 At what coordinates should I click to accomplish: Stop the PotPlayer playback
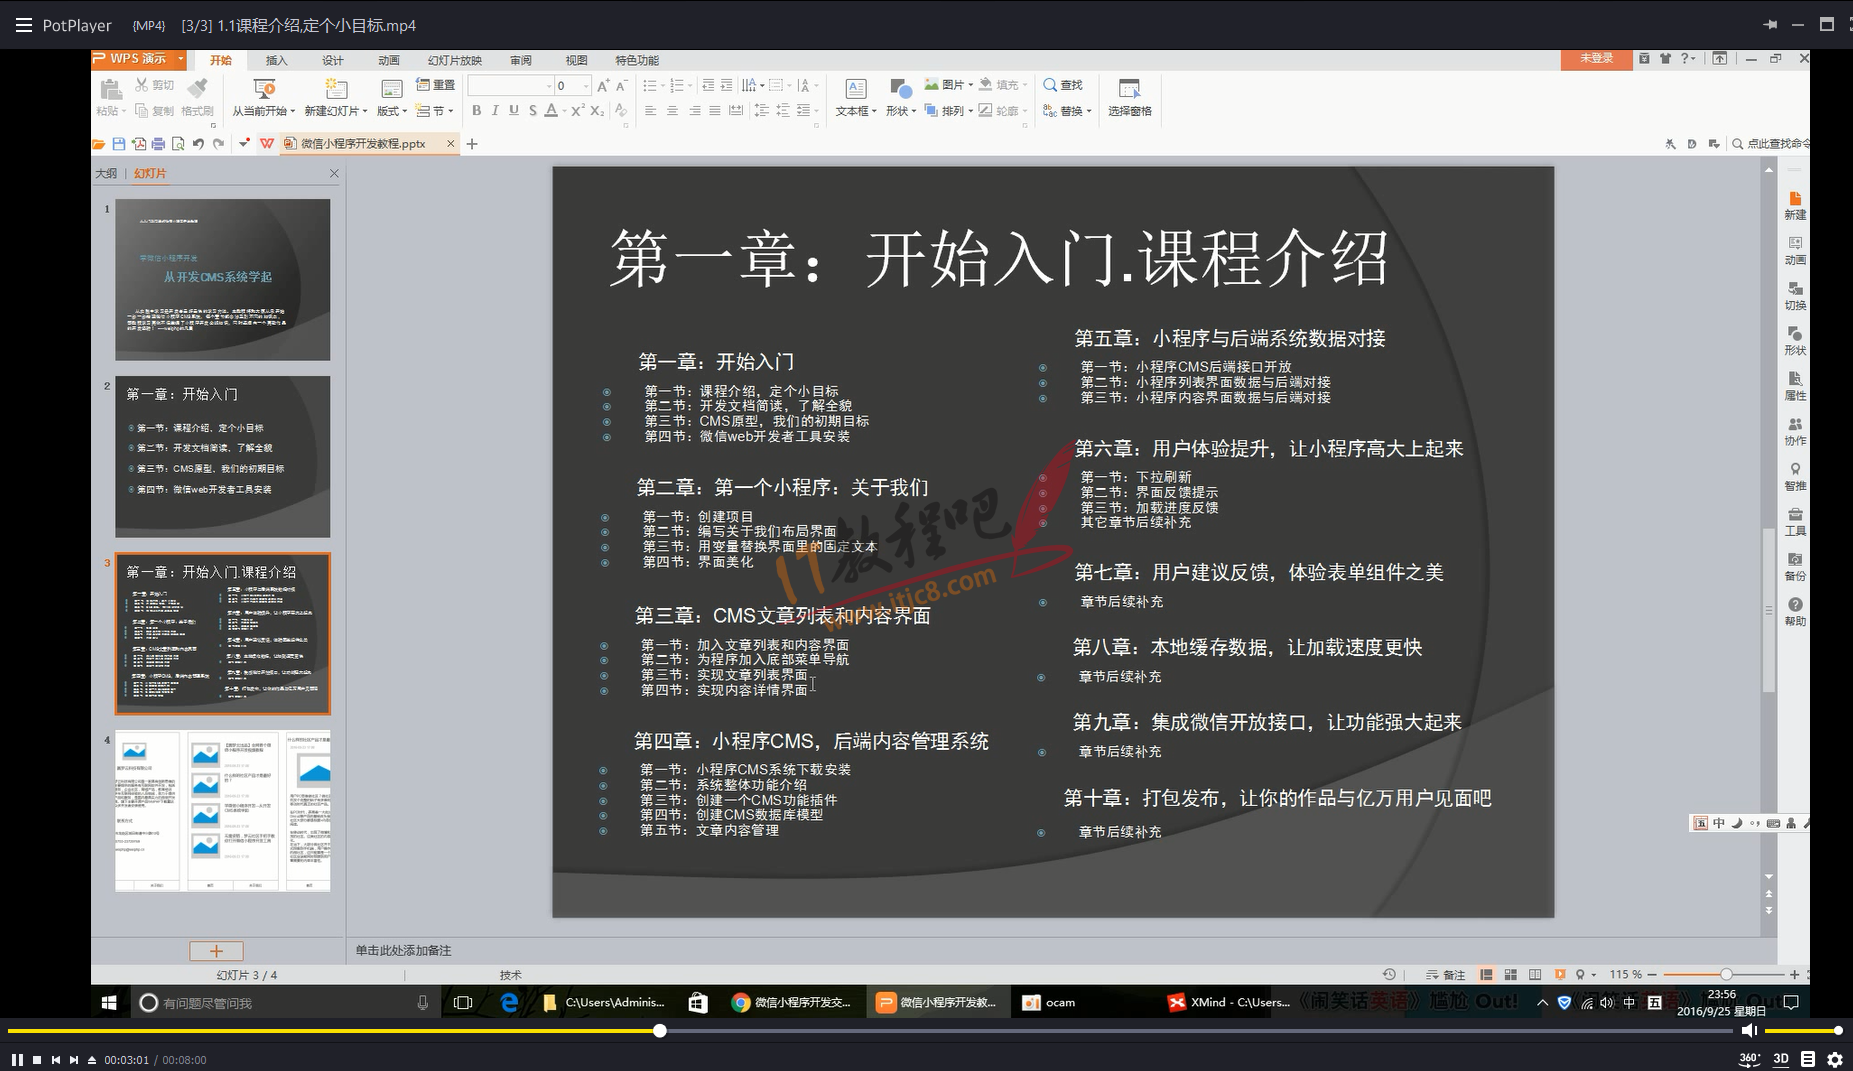37,1059
